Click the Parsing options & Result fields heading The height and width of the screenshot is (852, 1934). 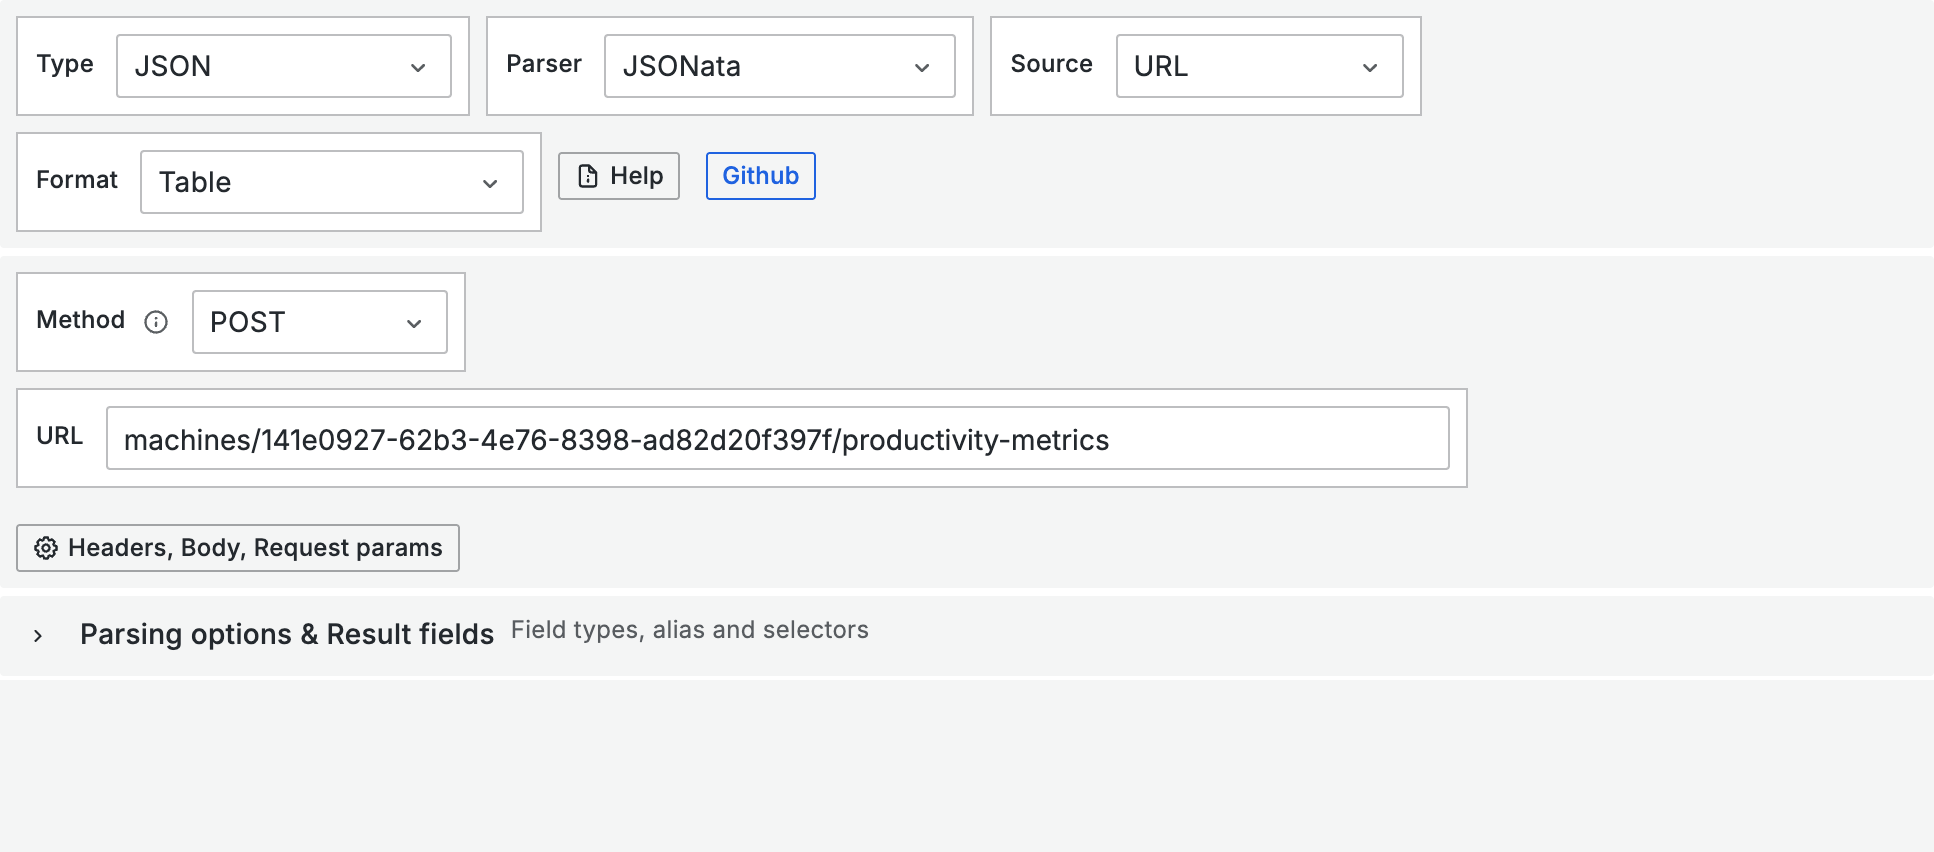click(287, 634)
